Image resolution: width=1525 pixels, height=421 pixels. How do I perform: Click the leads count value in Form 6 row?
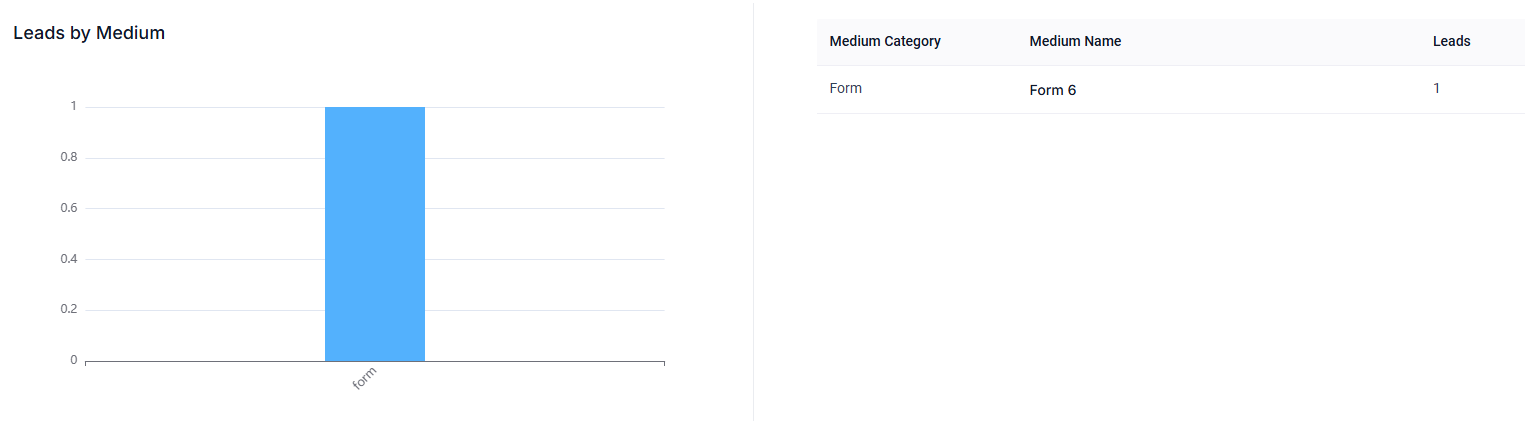[x=1436, y=88]
